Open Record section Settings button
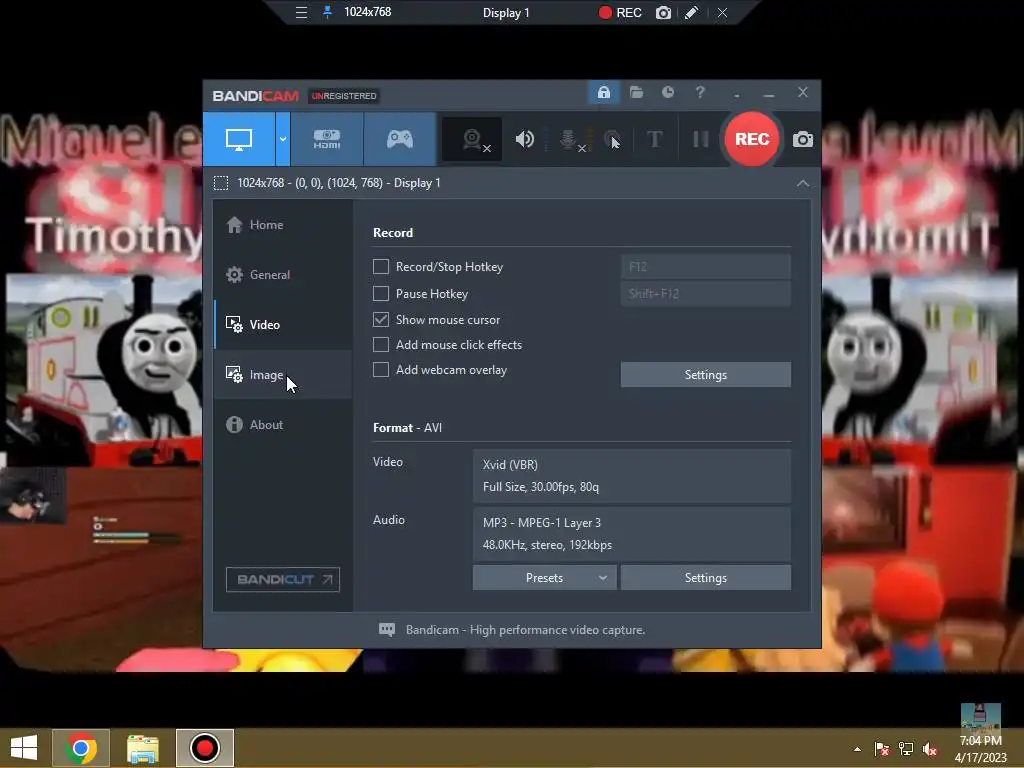 tap(705, 375)
